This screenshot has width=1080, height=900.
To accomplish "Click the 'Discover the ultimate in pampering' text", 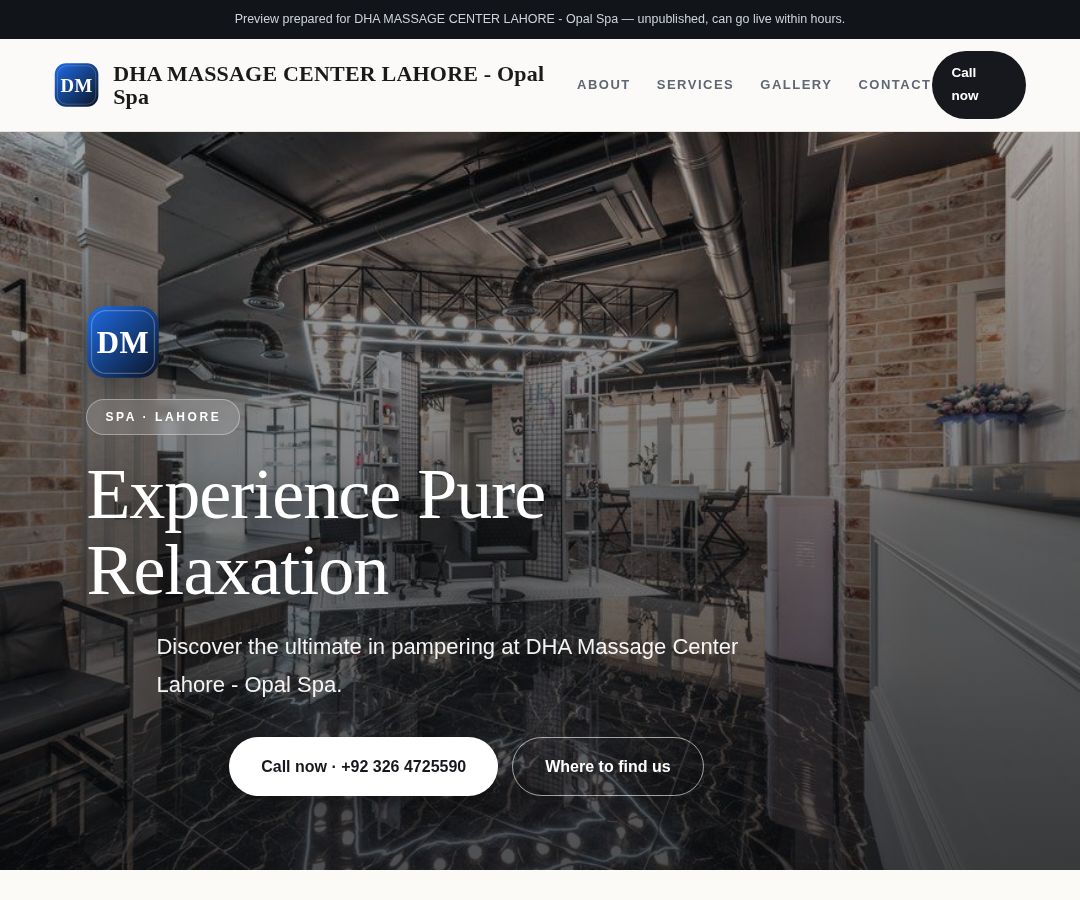I will 447,666.
